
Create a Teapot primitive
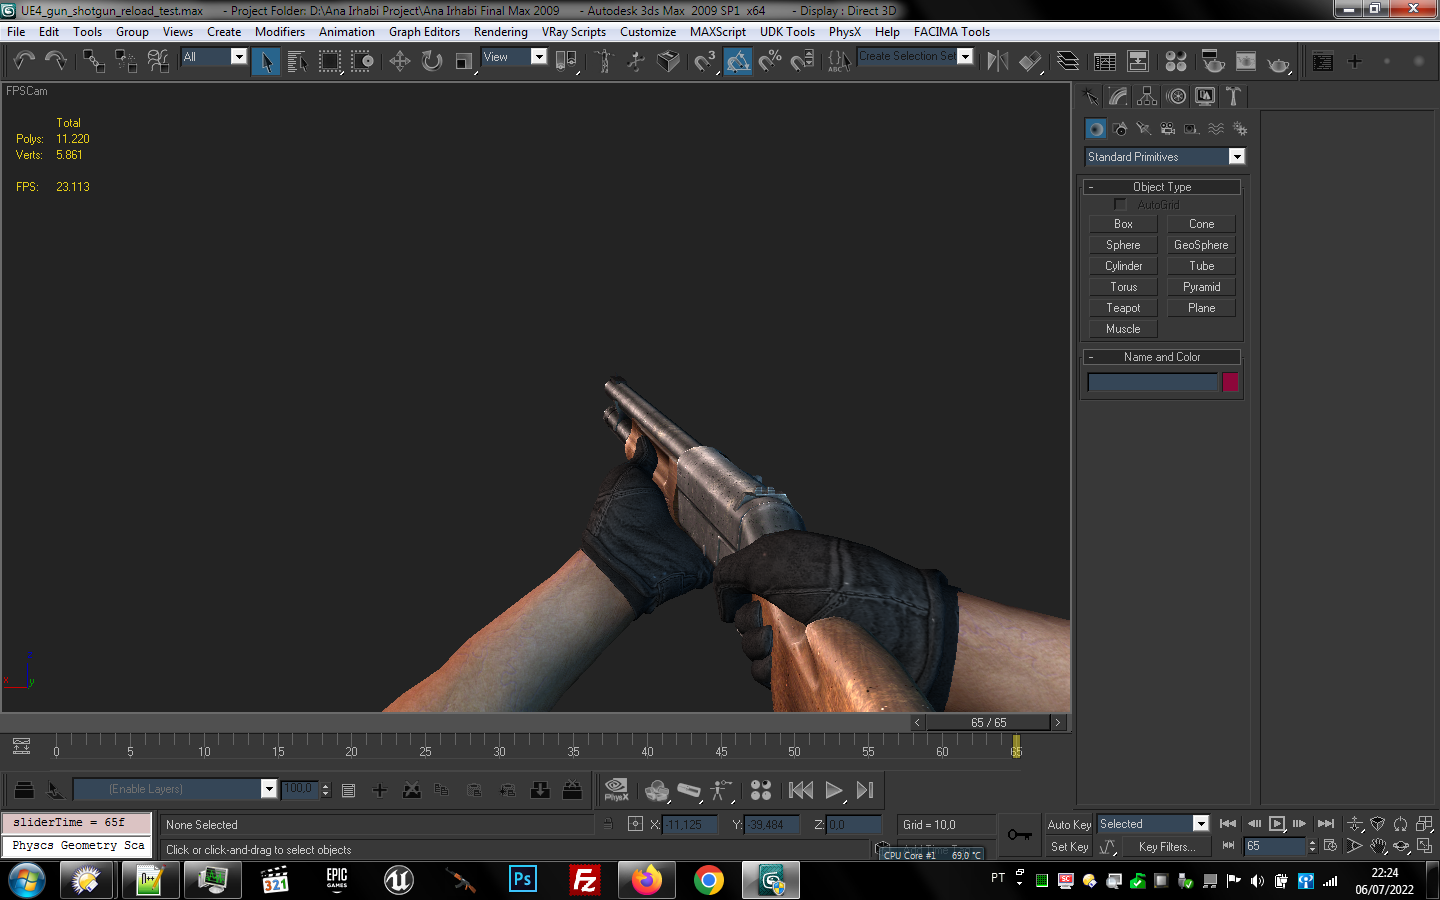(1122, 308)
